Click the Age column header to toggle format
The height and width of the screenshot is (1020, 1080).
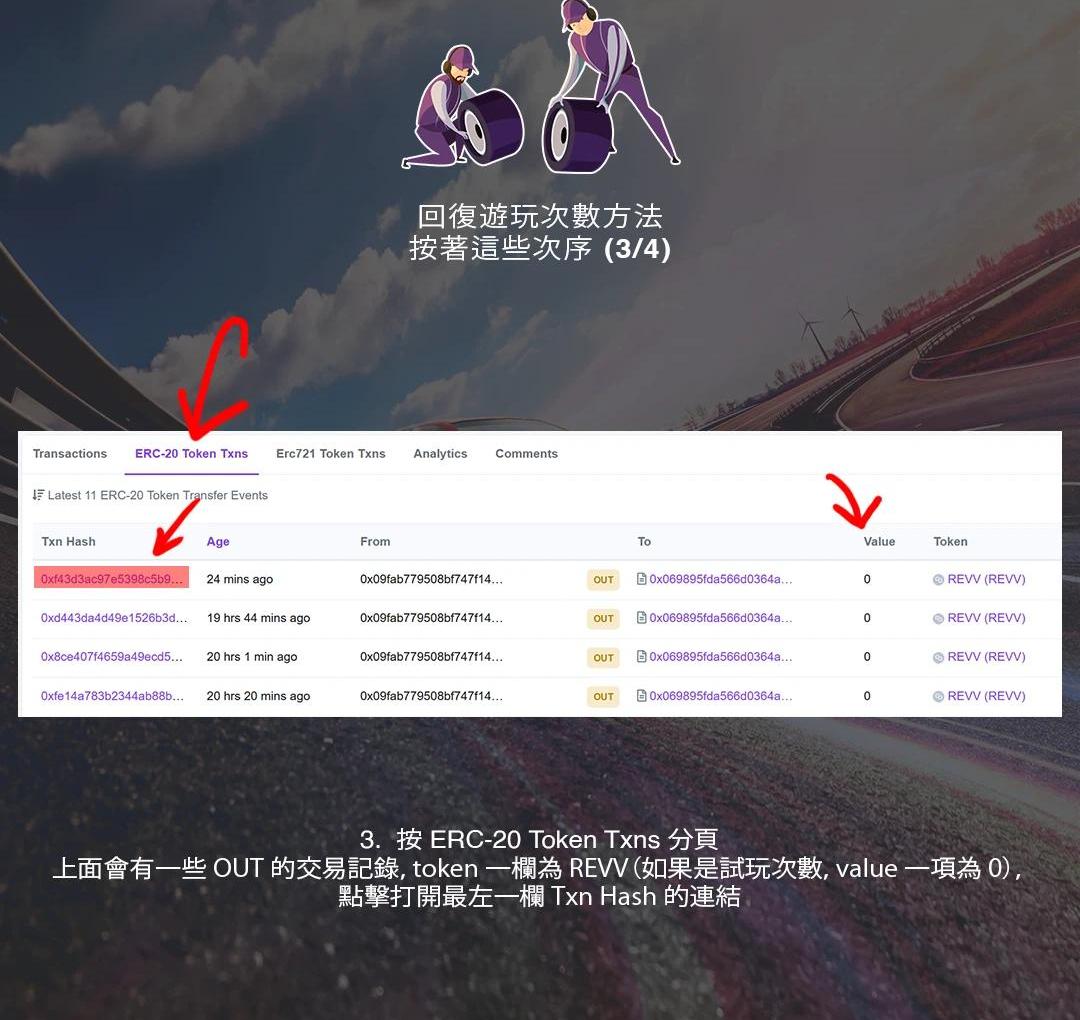pyautogui.click(x=218, y=542)
